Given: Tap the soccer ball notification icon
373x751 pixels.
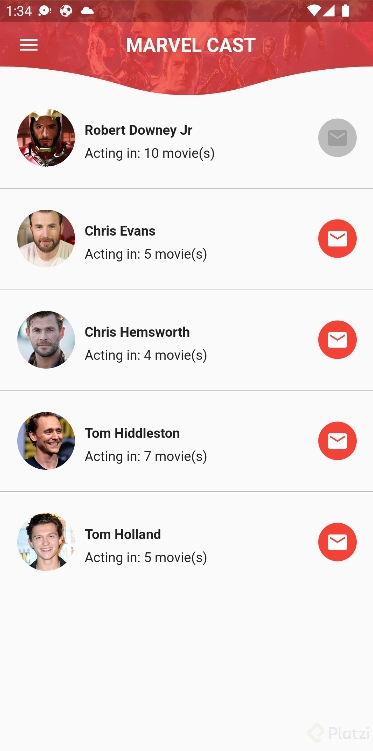Looking at the screenshot, I should click(66, 11).
